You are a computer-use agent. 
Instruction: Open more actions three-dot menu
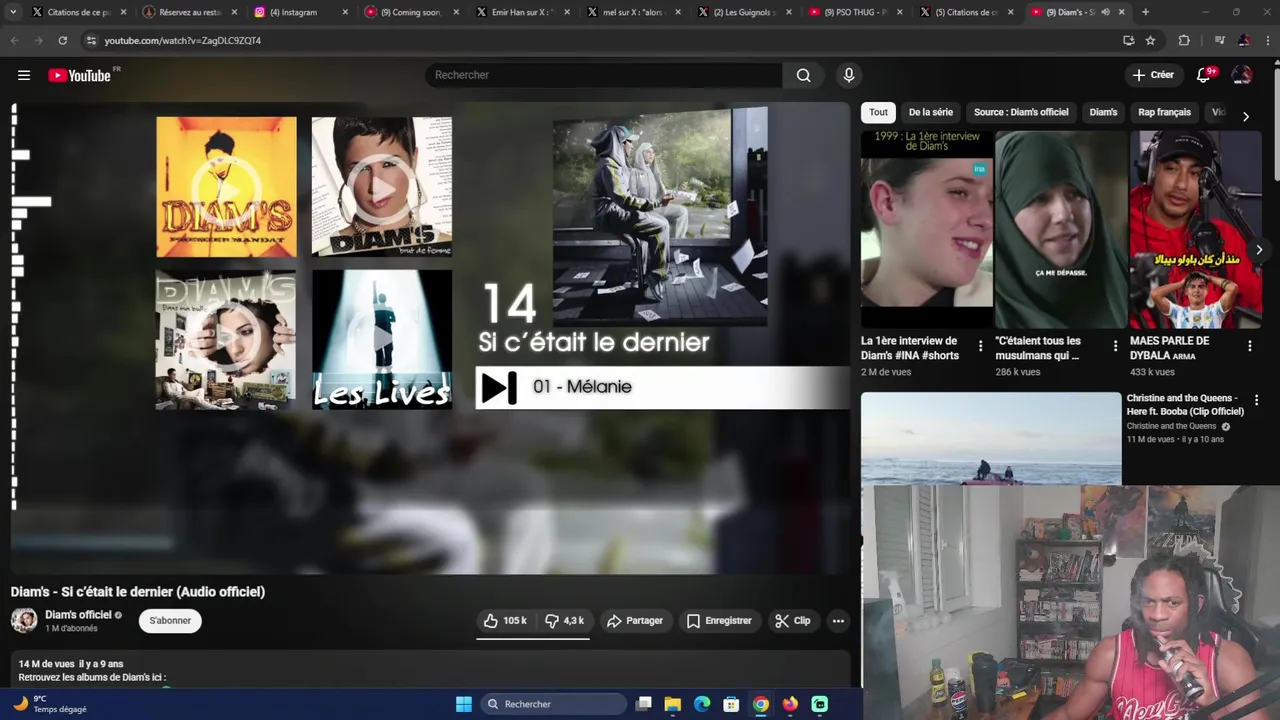[838, 621]
